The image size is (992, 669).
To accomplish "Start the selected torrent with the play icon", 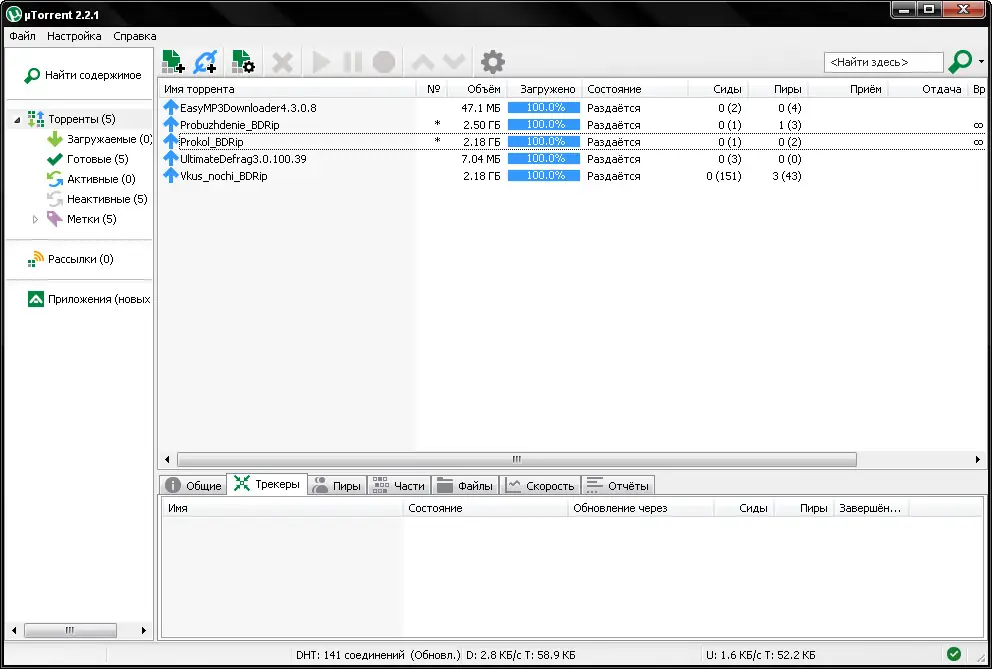I will coord(320,61).
